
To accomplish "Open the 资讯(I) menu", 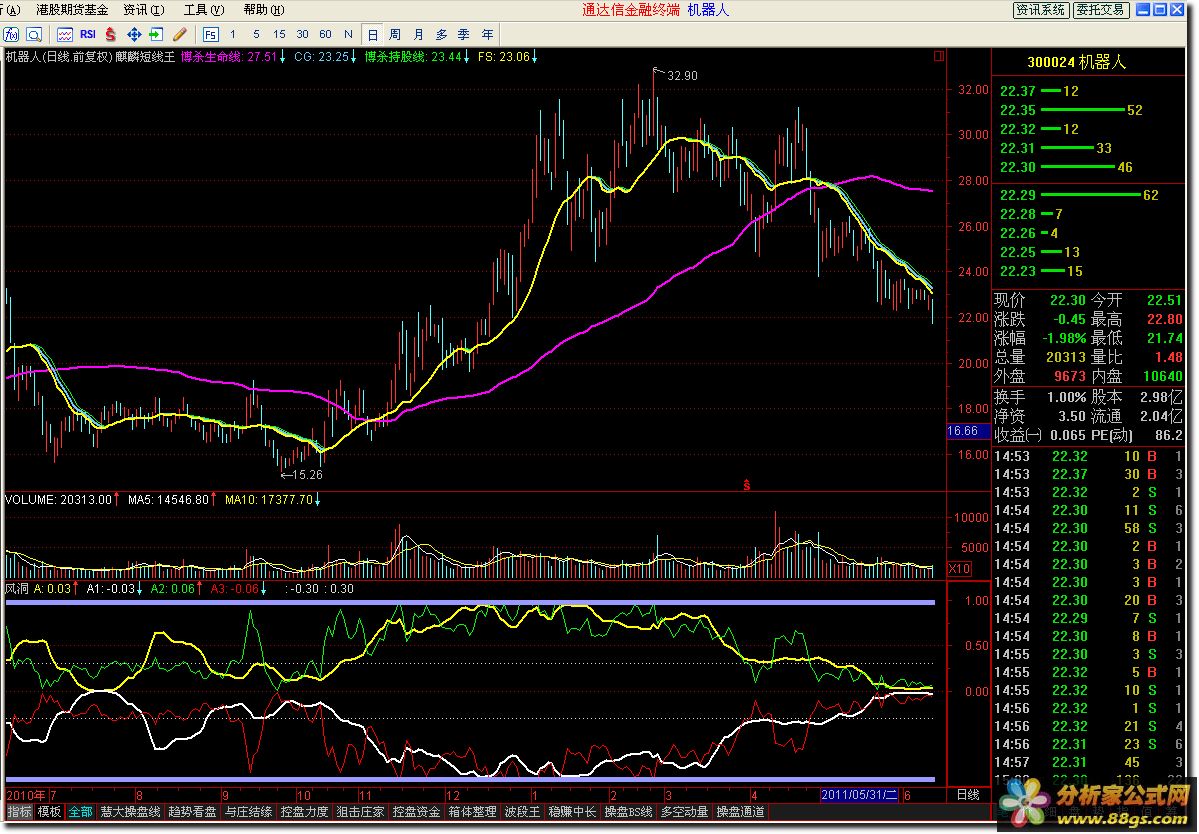I will click(144, 10).
